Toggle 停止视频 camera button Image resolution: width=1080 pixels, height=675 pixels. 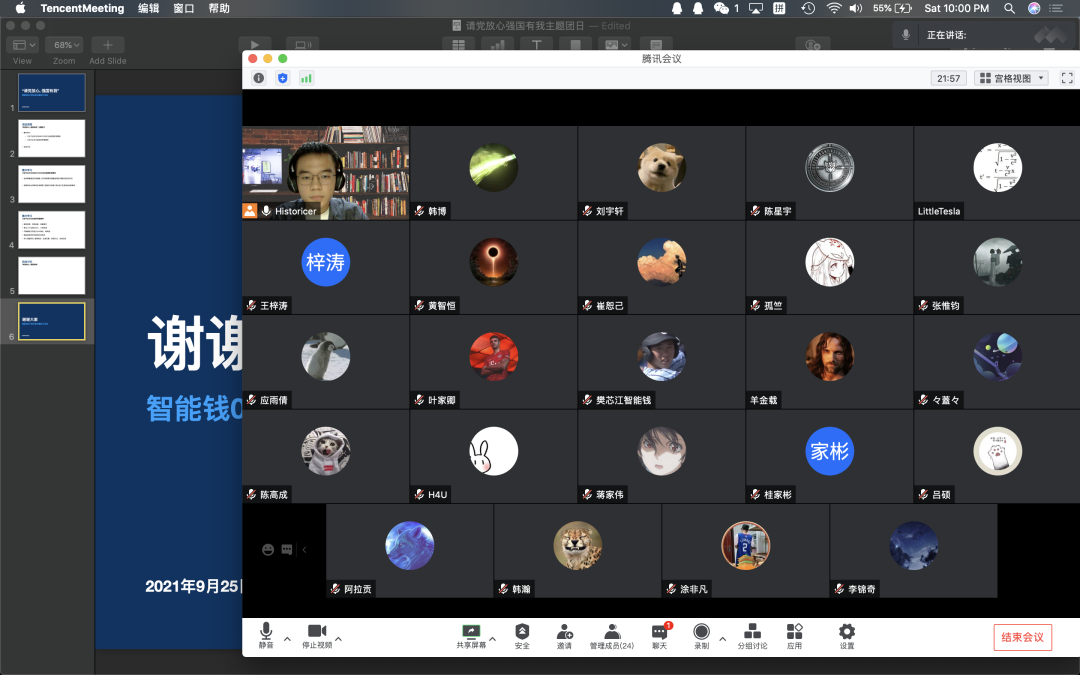(x=317, y=635)
